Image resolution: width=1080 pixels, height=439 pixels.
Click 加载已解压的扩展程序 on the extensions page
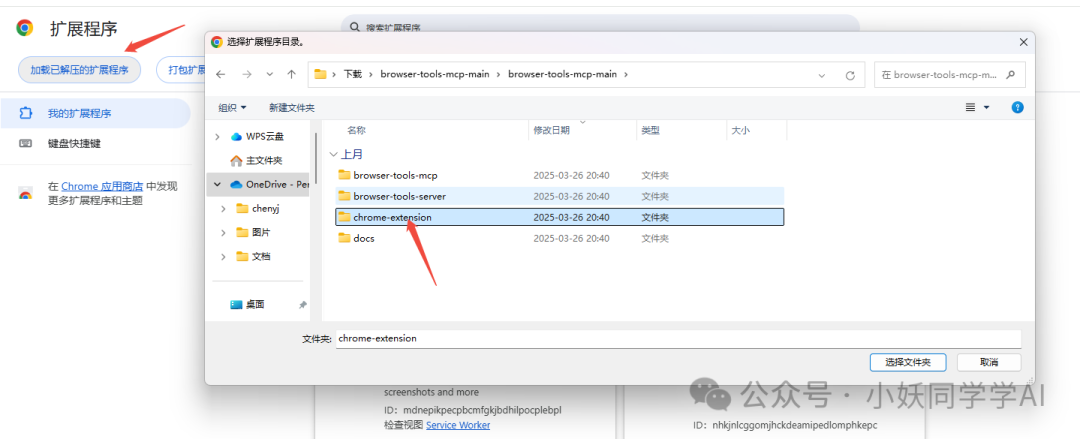click(79, 70)
